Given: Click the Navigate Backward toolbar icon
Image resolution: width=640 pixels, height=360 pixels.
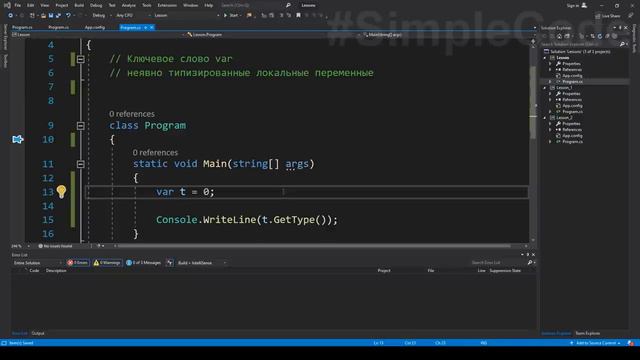Looking at the screenshot, I should (x=10, y=16).
